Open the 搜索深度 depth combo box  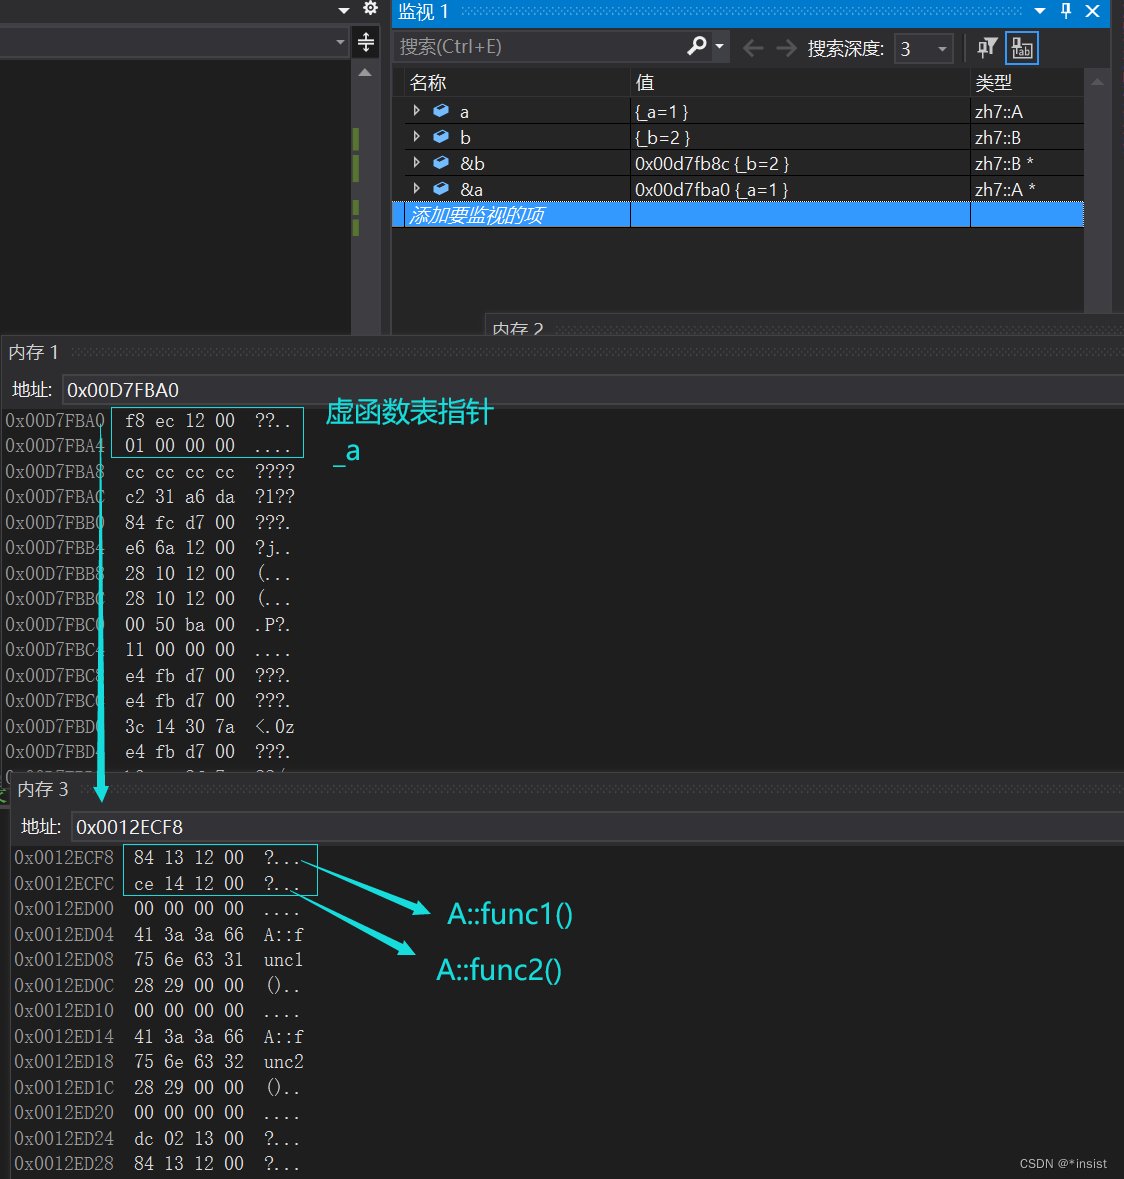coord(923,49)
